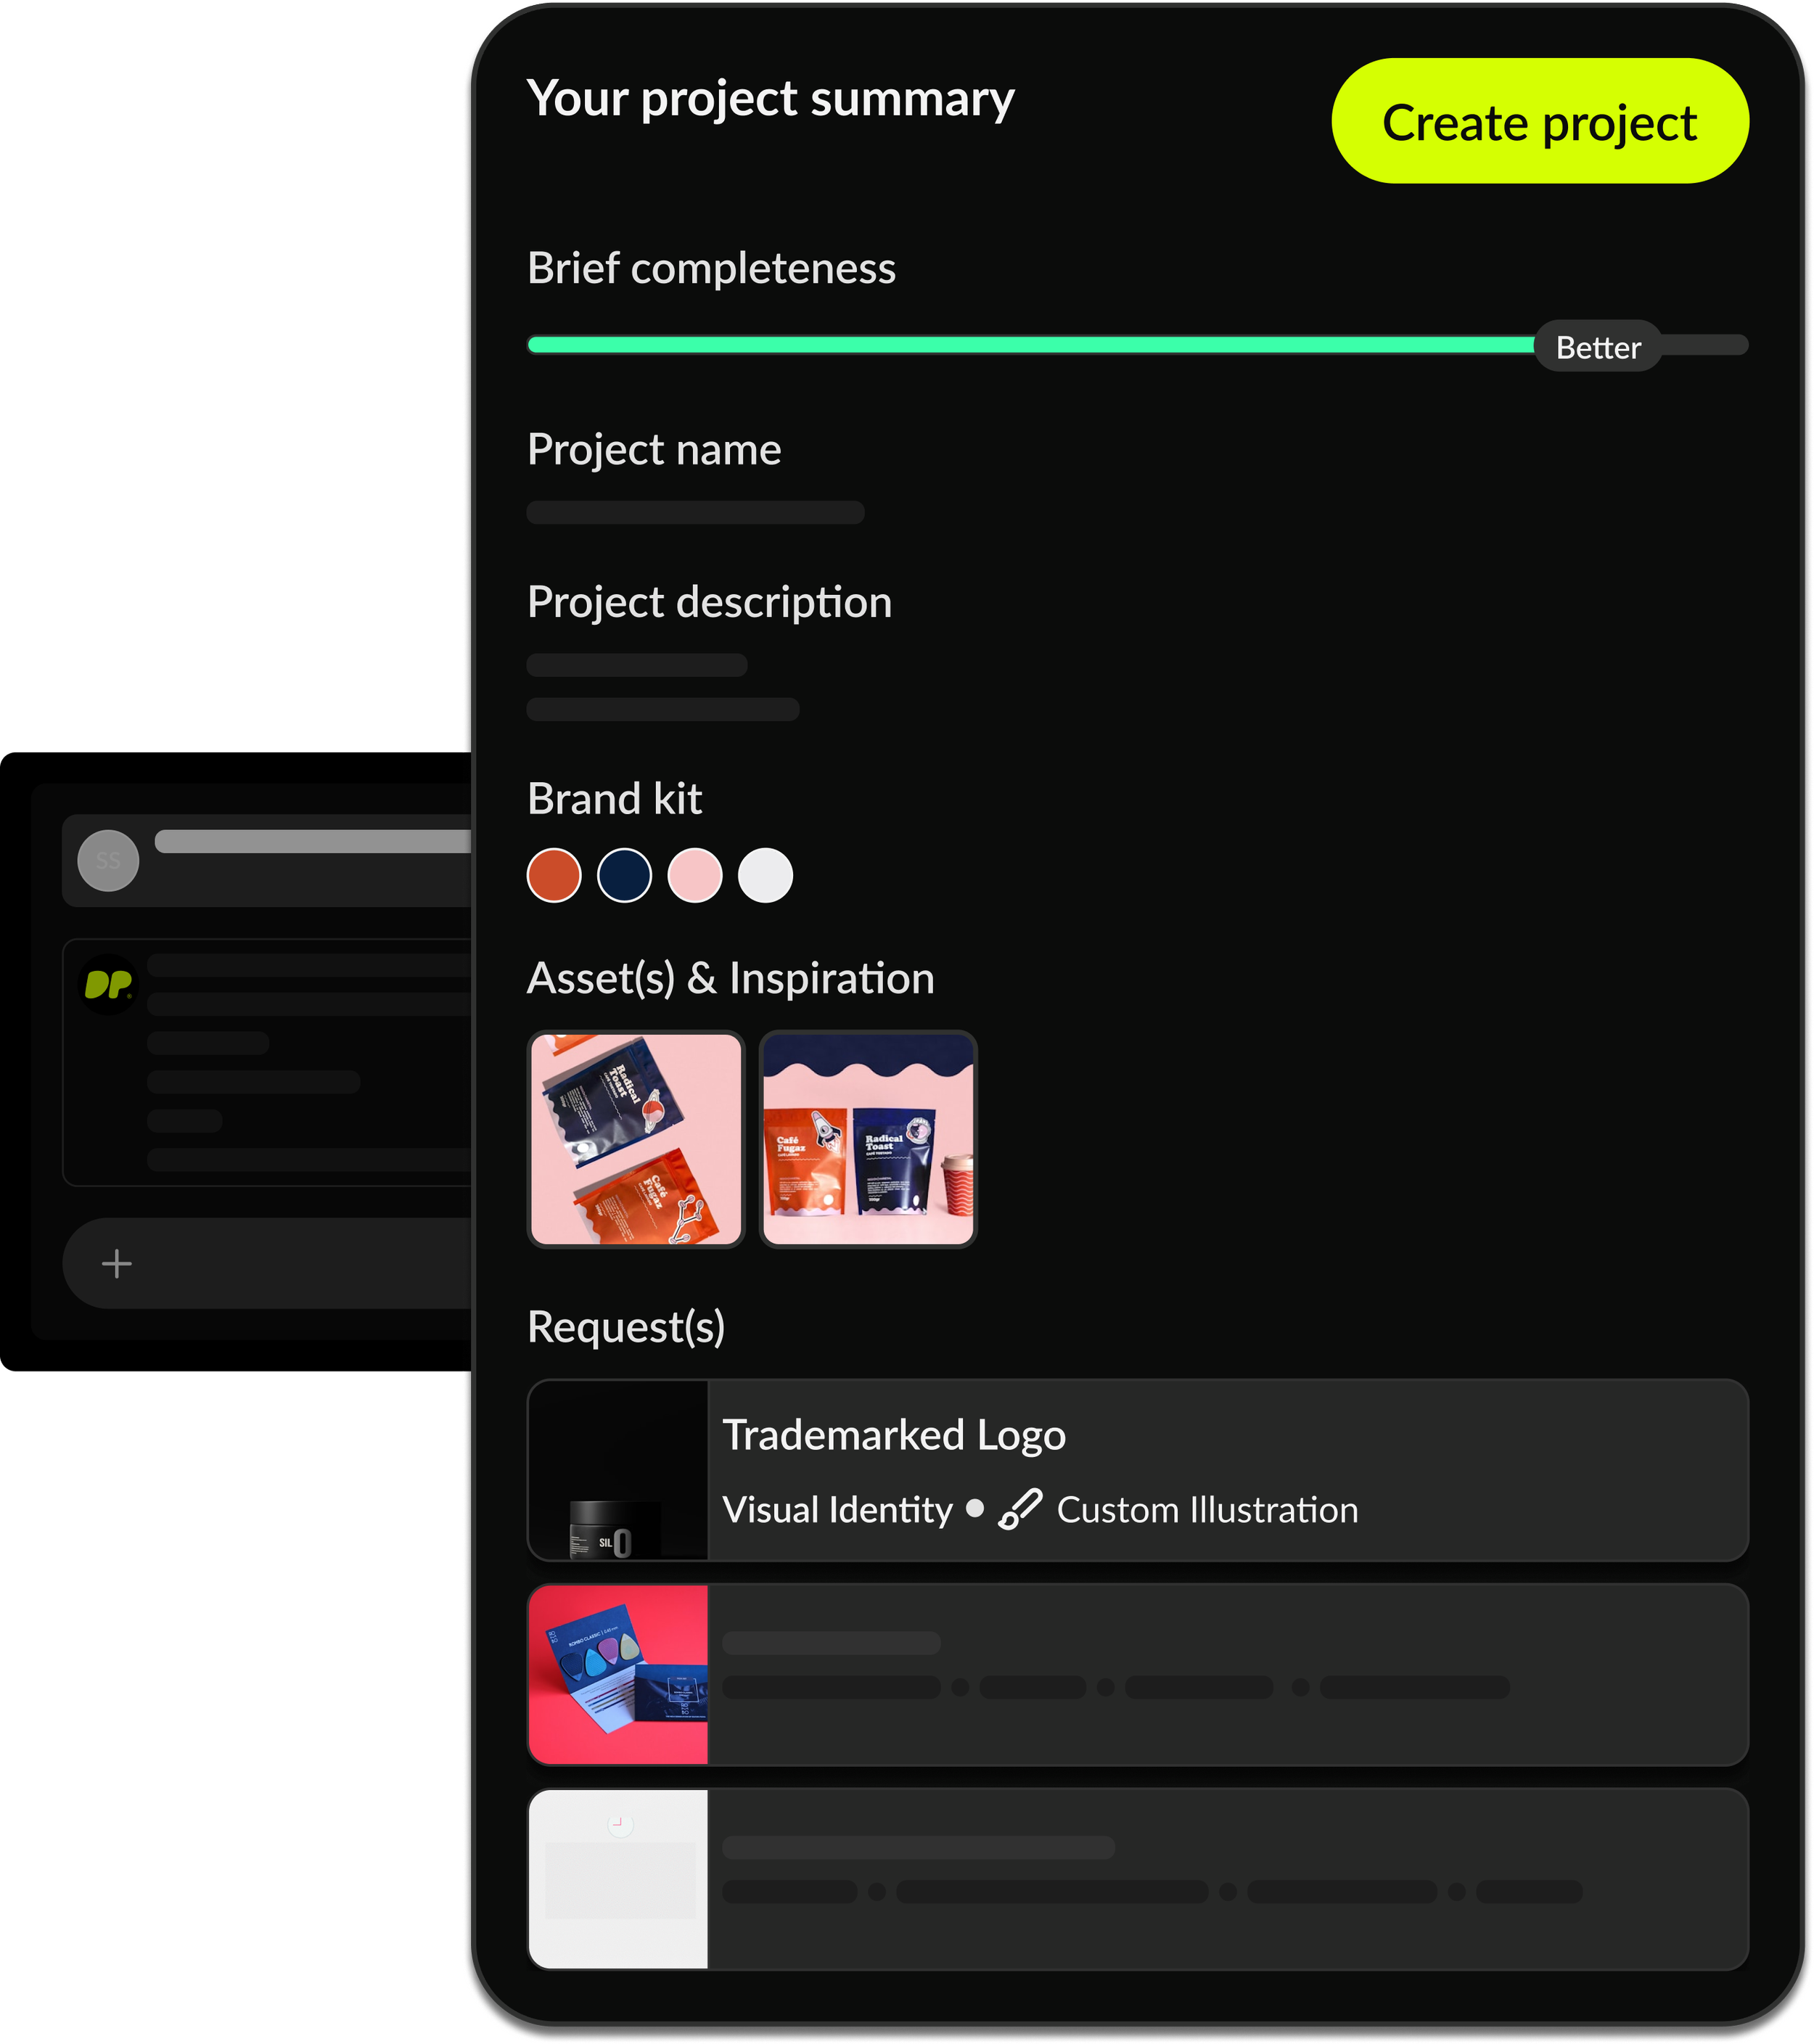
Task: Click the light gray request thumbnail
Action: click(x=618, y=1879)
